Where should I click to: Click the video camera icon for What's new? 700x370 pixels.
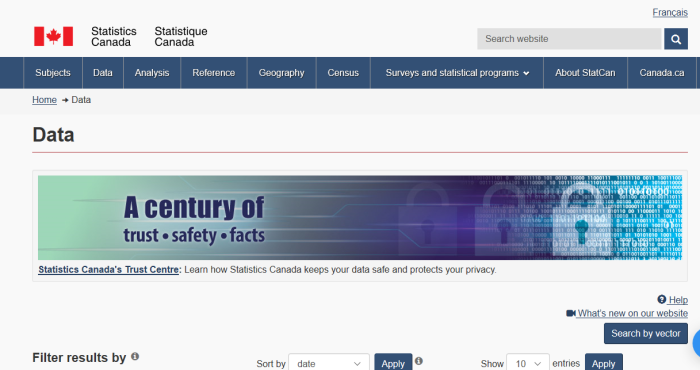pyautogui.click(x=571, y=313)
